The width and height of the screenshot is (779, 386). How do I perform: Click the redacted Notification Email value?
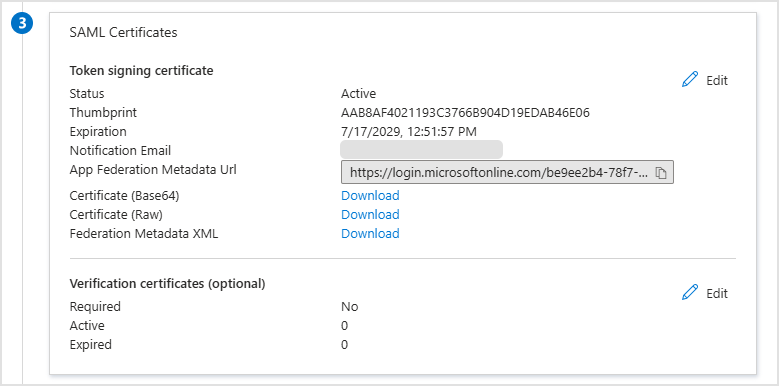tap(421, 150)
